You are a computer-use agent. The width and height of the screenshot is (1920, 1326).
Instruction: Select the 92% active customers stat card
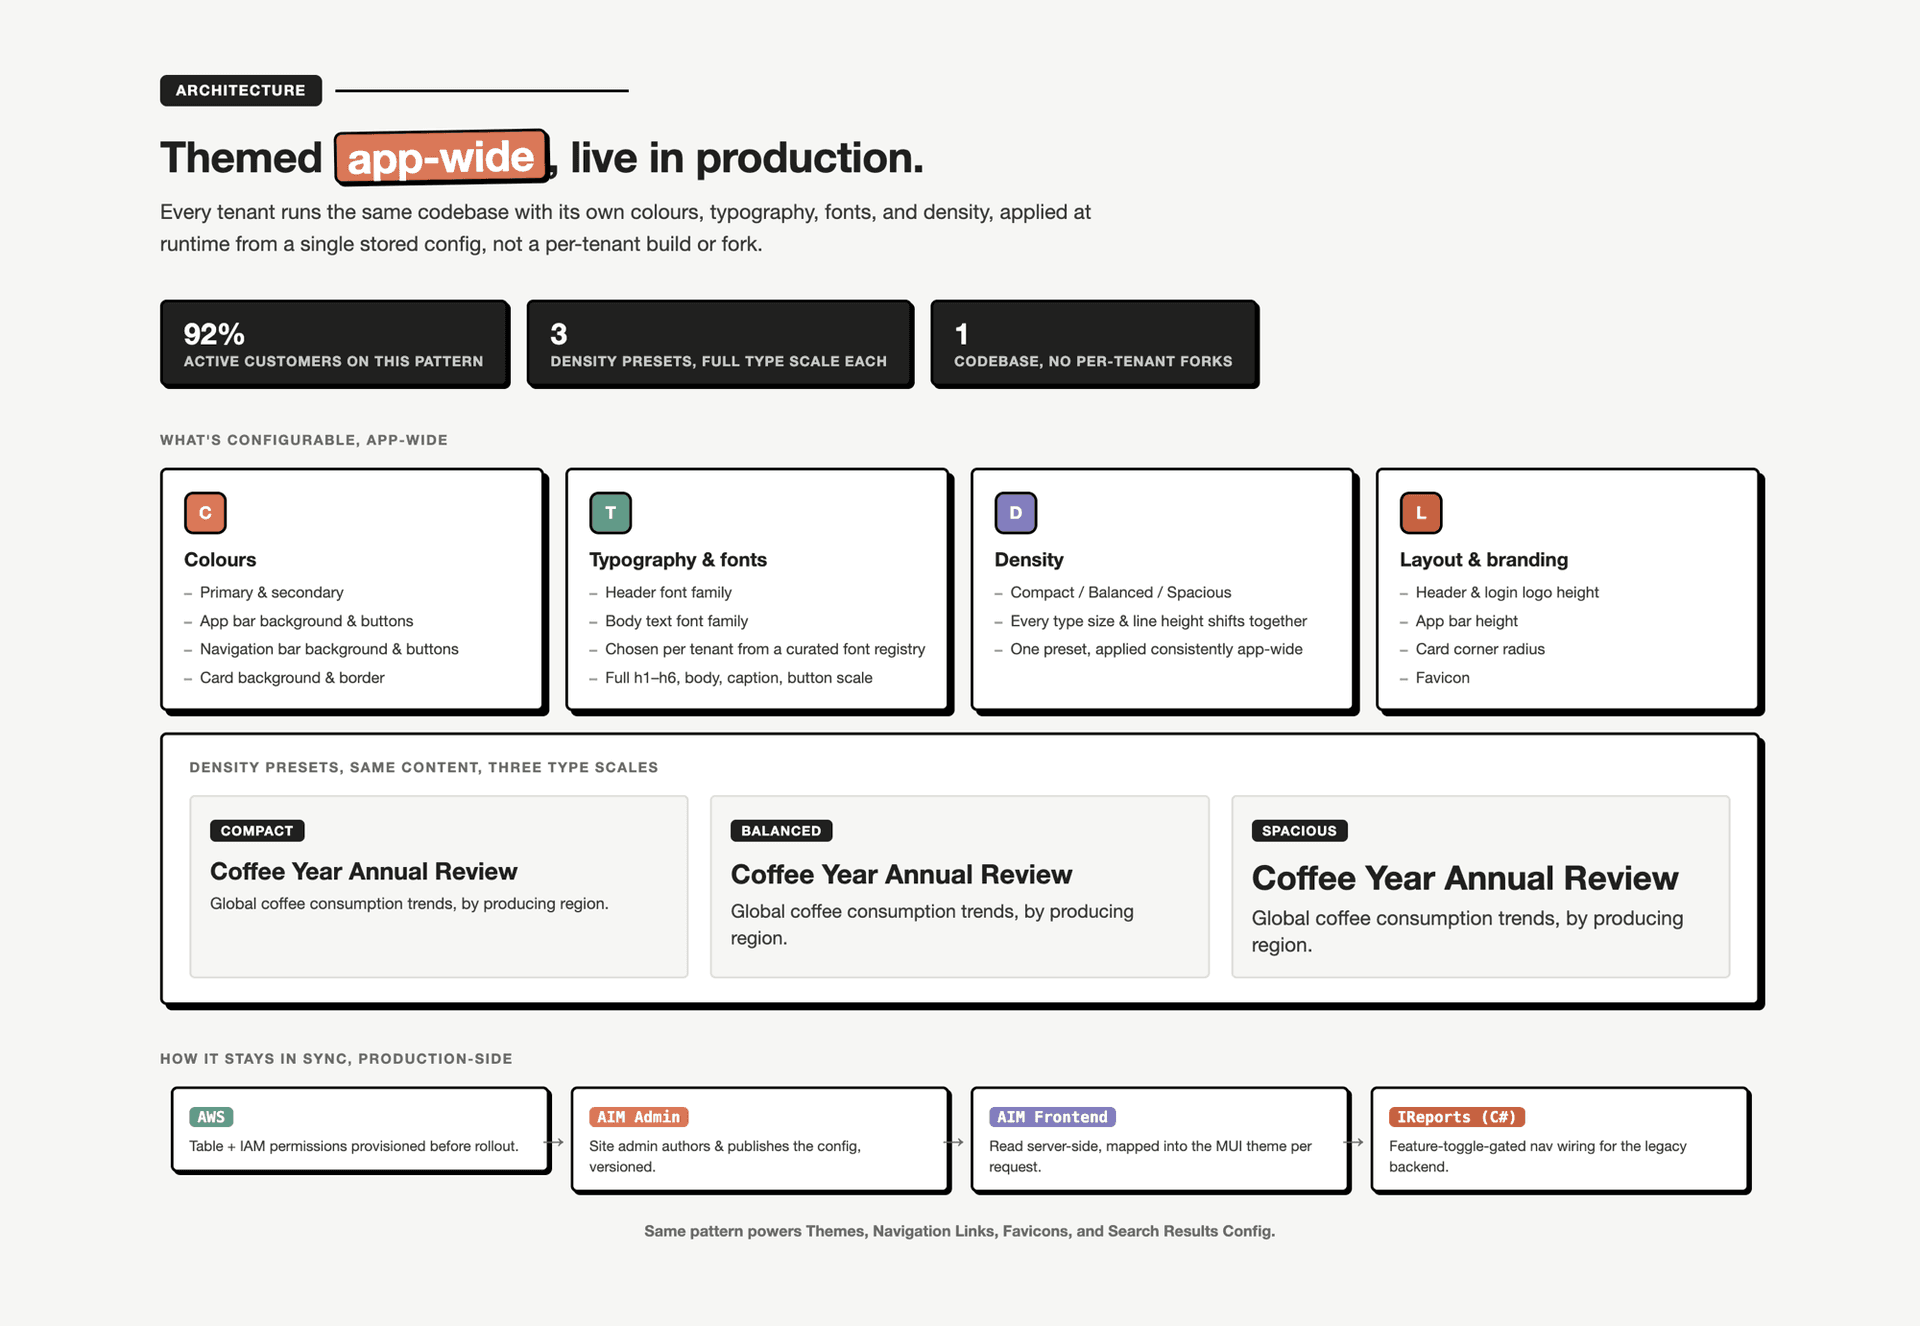pos(335,344)
